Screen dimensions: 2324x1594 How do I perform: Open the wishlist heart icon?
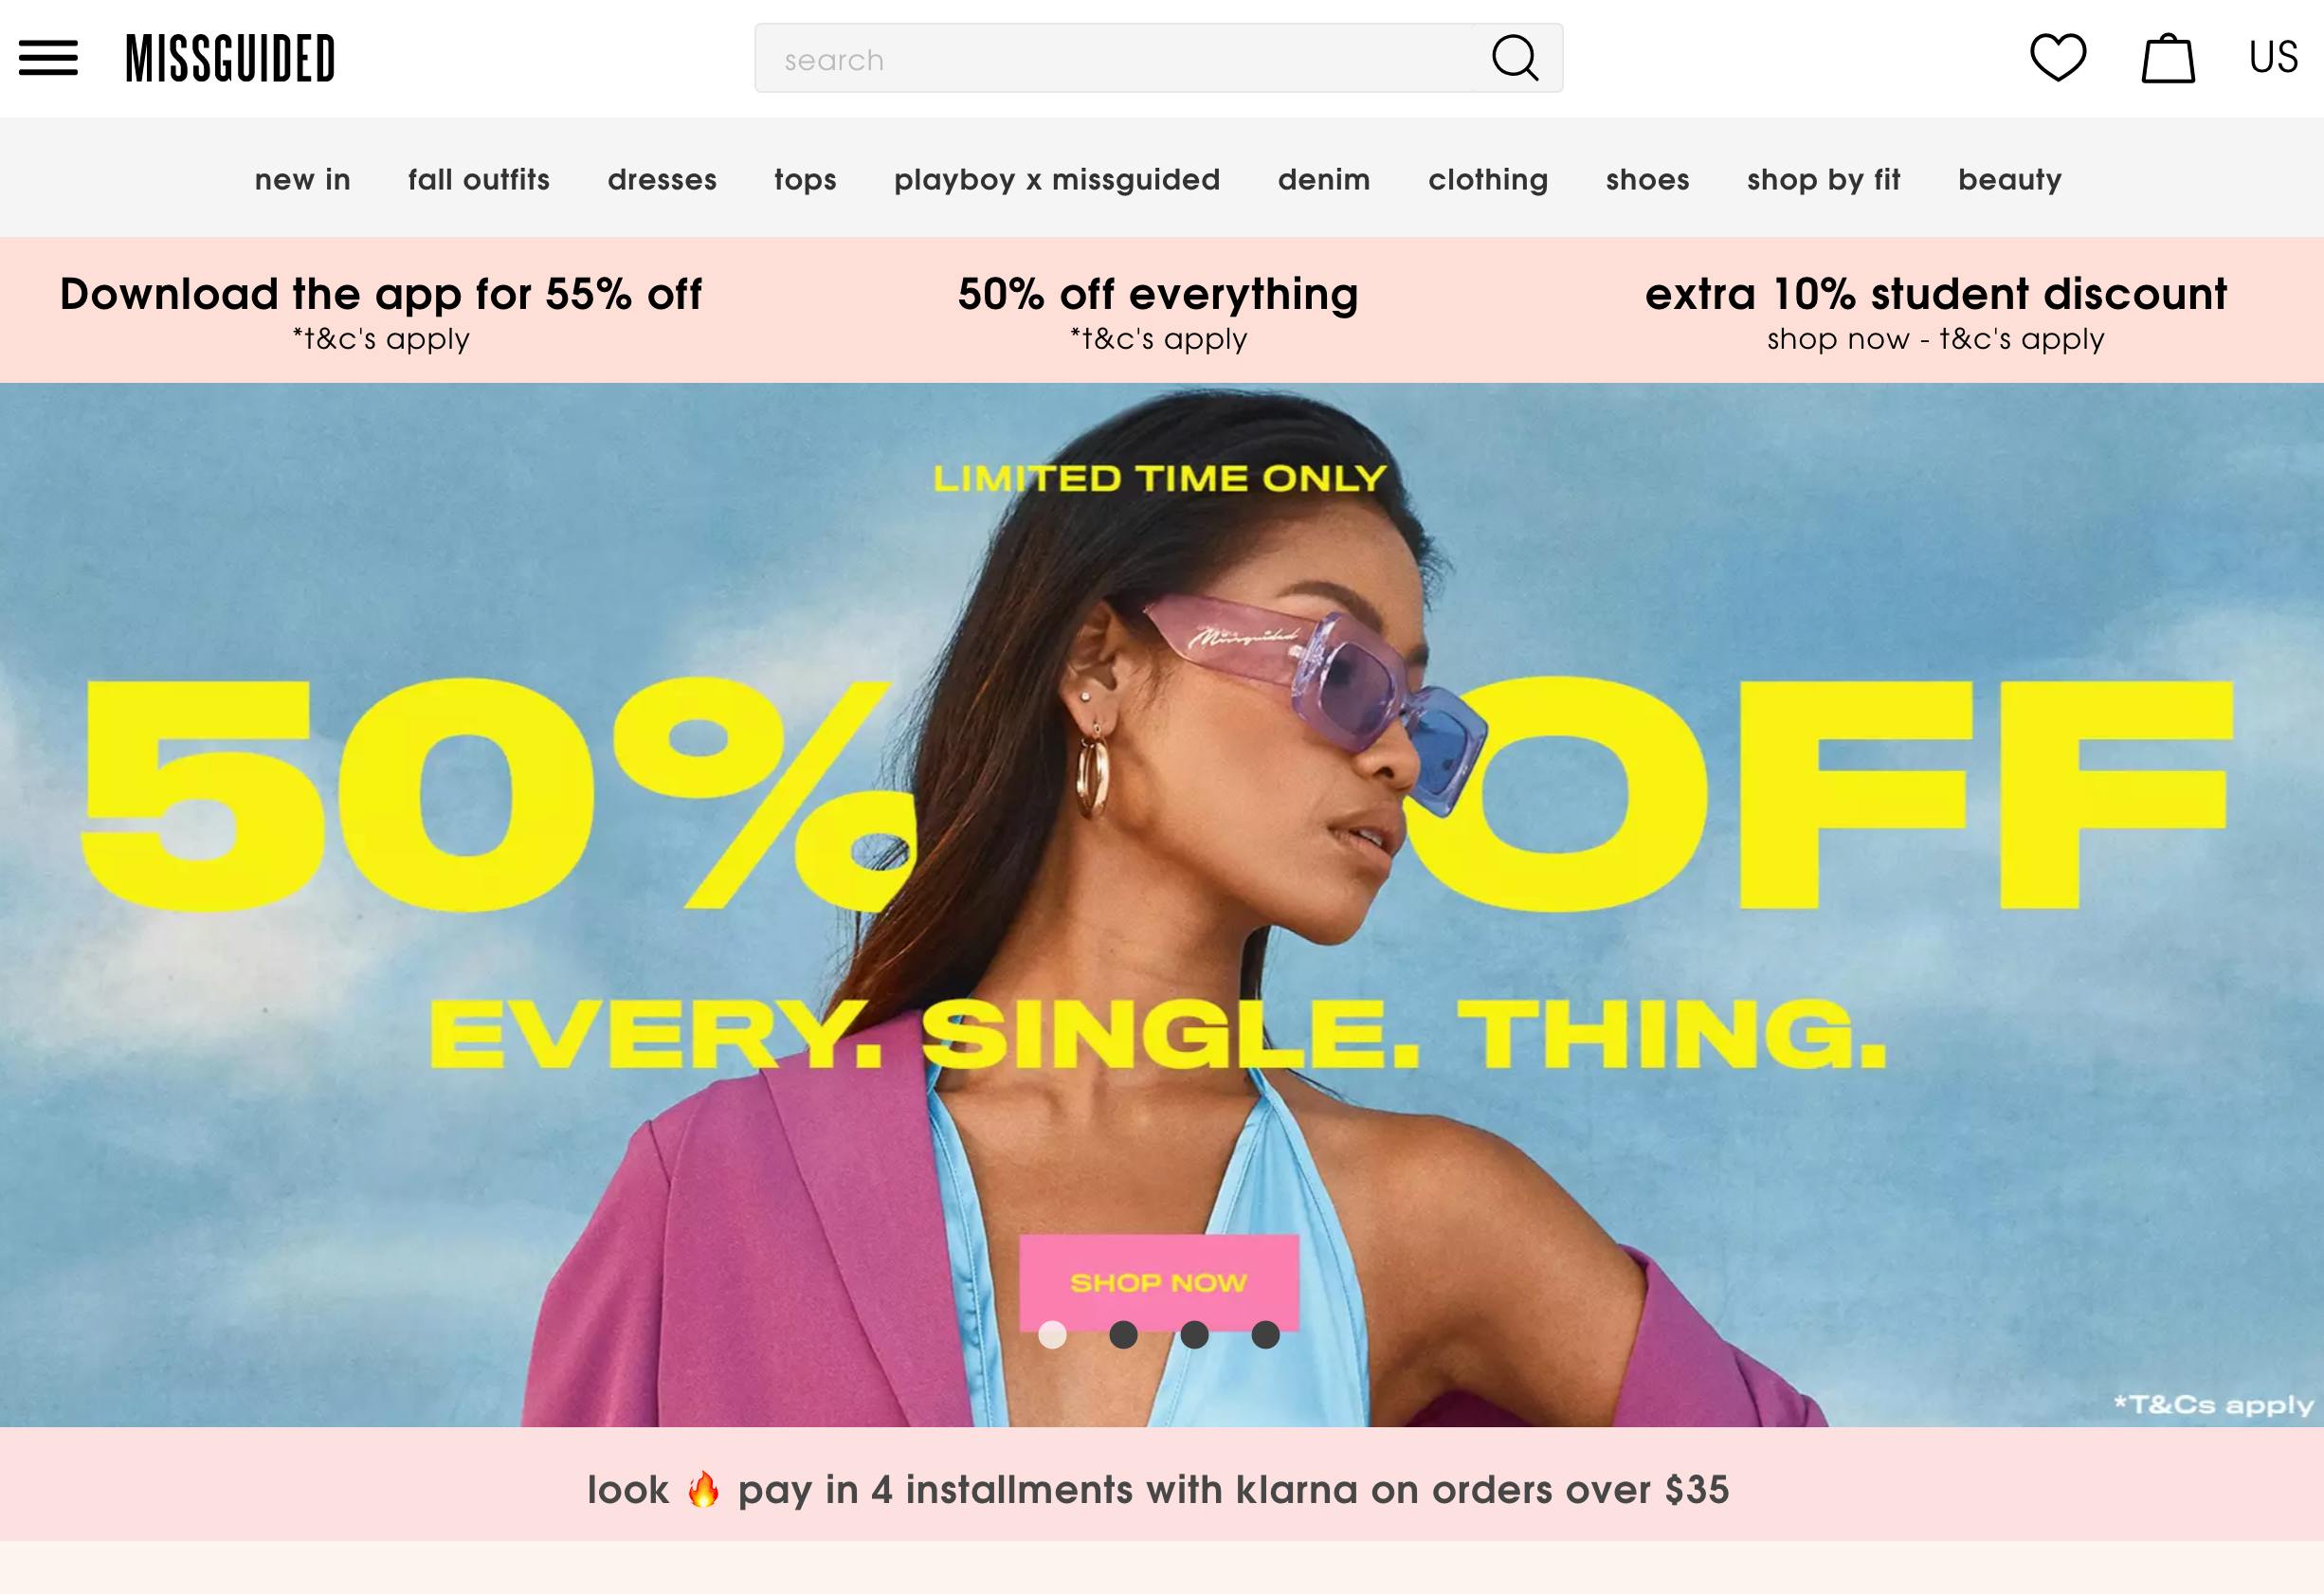click(x=2058, y=57)
